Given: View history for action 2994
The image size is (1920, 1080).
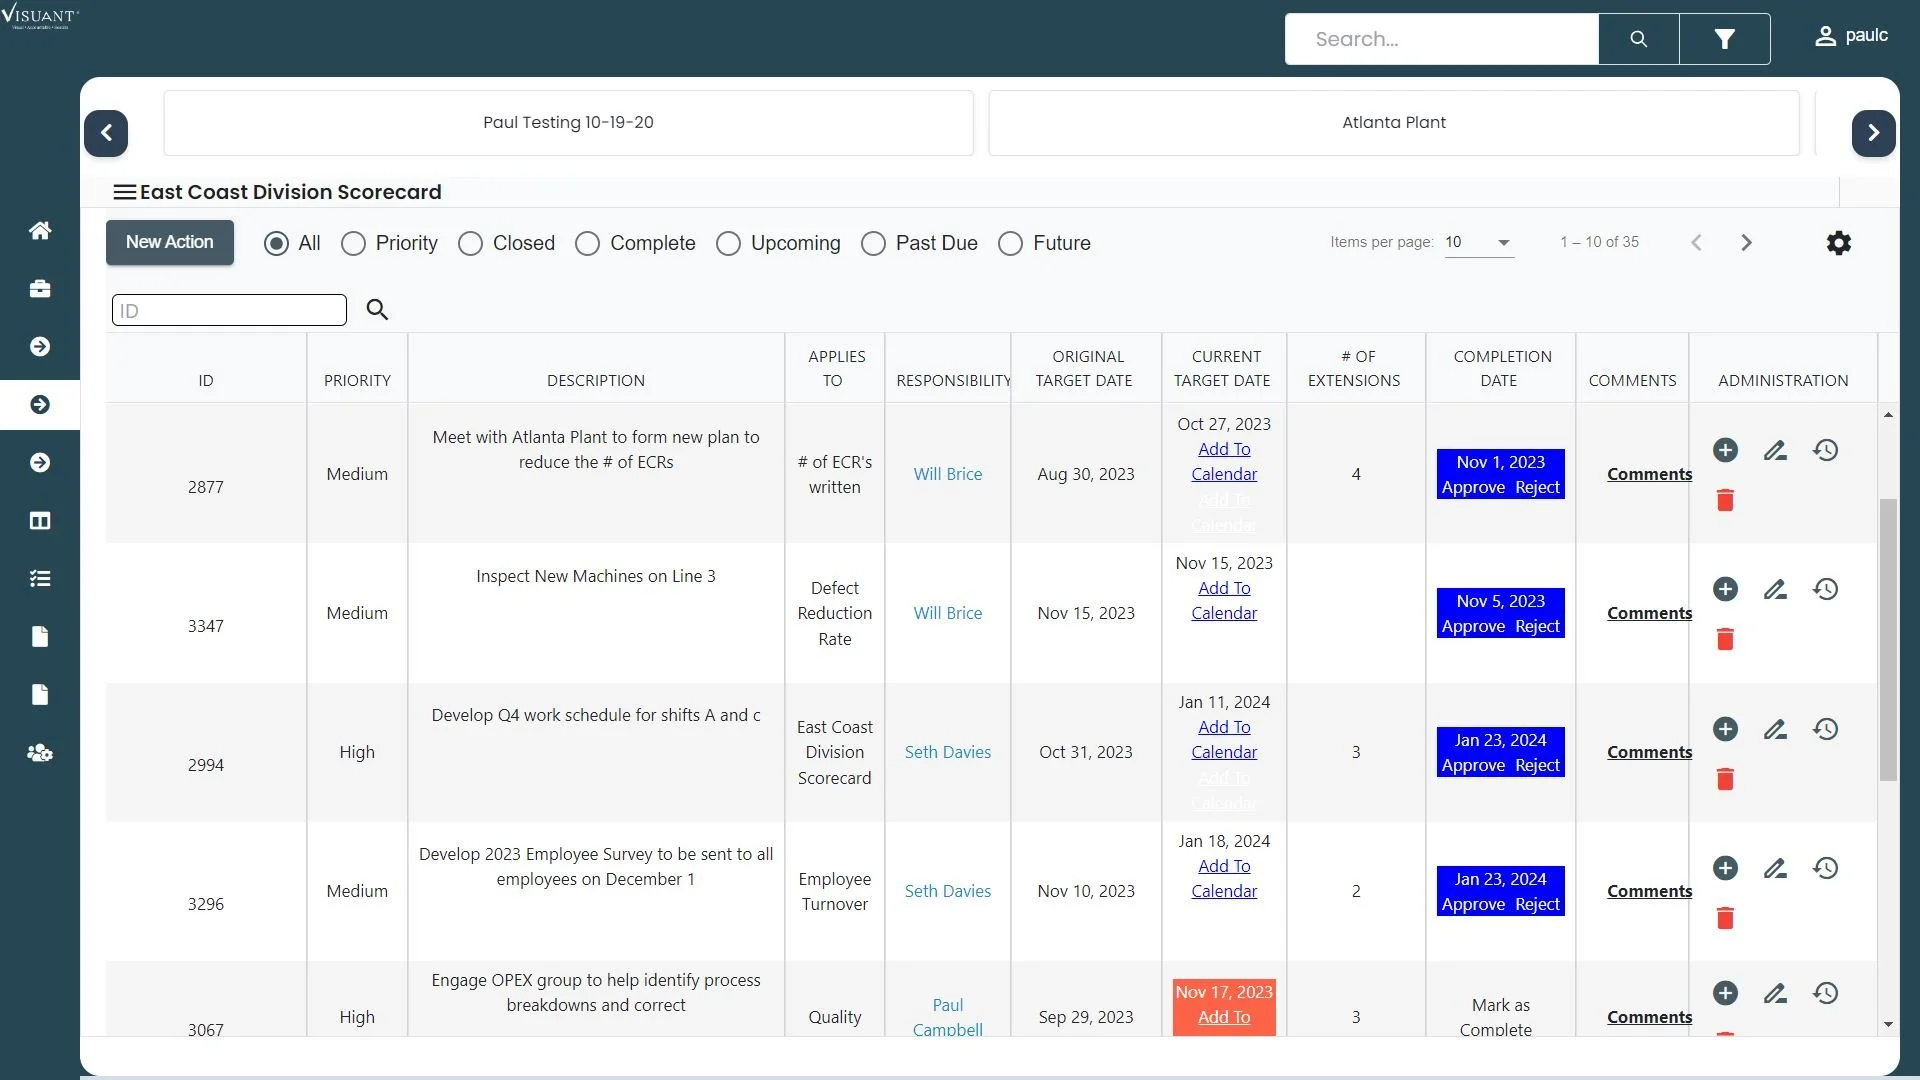Looking at the screenshot, I should point(1826,729).
